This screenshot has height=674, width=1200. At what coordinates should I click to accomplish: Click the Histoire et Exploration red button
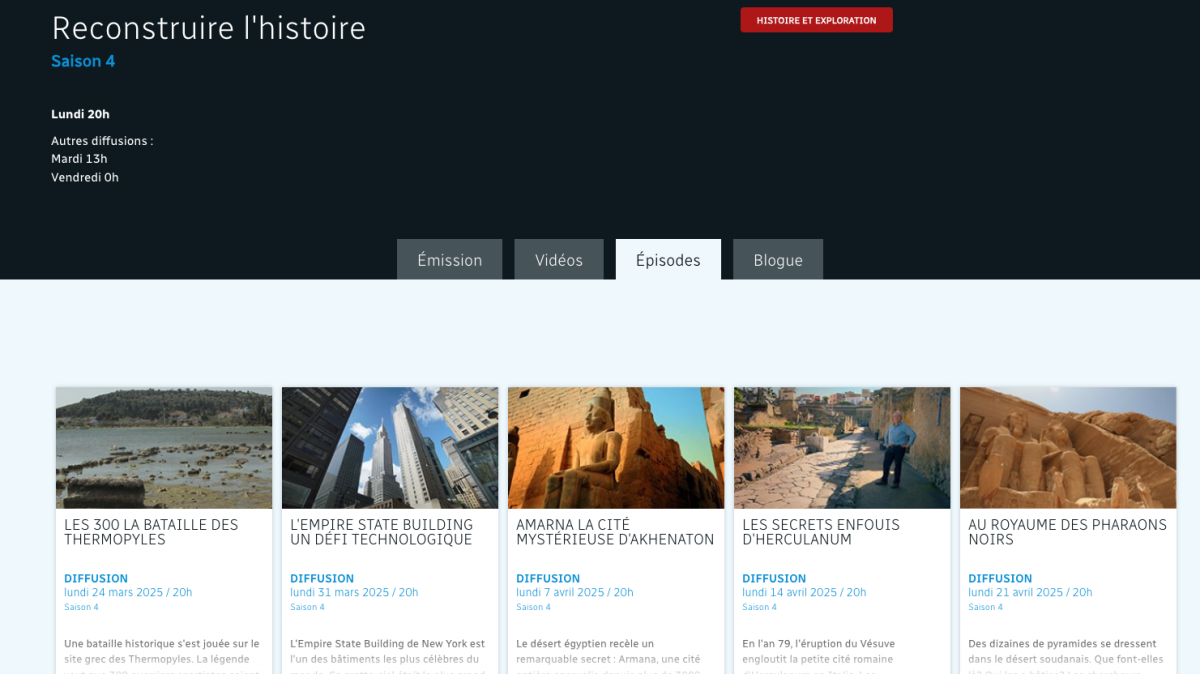[816, 20]
